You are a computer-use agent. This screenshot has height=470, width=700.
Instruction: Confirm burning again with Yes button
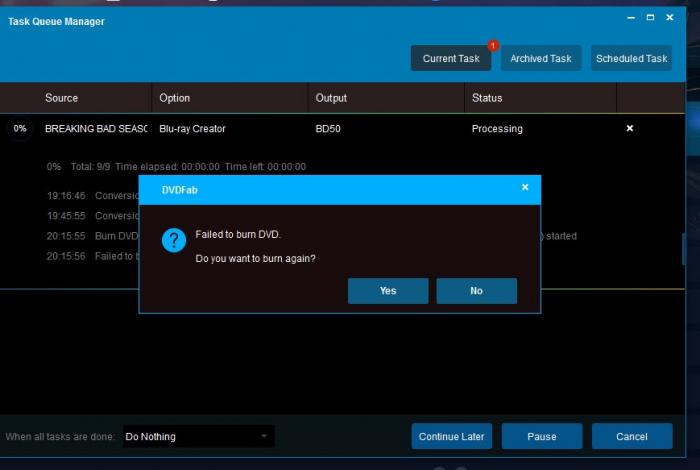point(388,291)
